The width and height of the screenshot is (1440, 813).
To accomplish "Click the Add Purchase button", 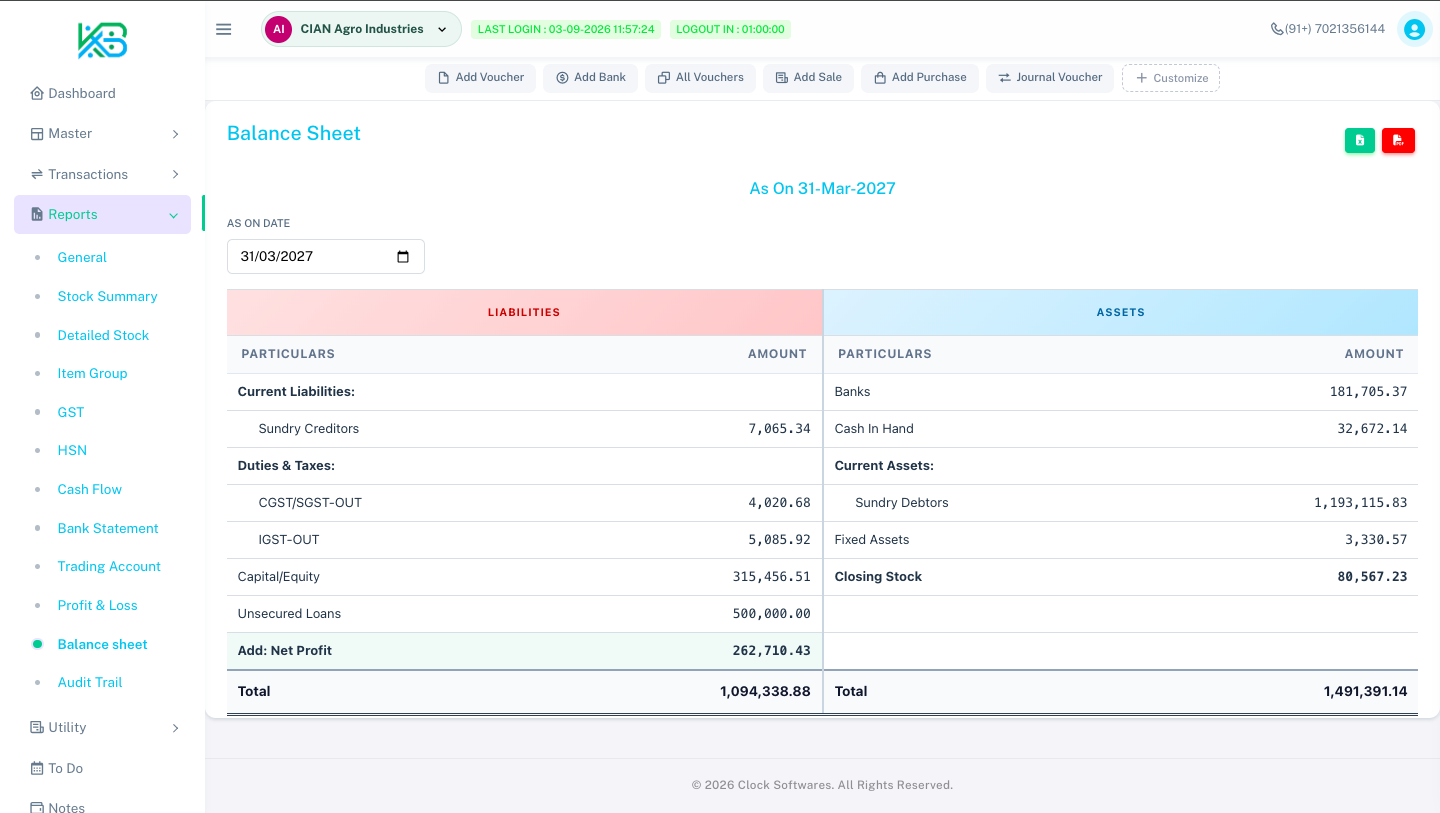I will (920, 78).
